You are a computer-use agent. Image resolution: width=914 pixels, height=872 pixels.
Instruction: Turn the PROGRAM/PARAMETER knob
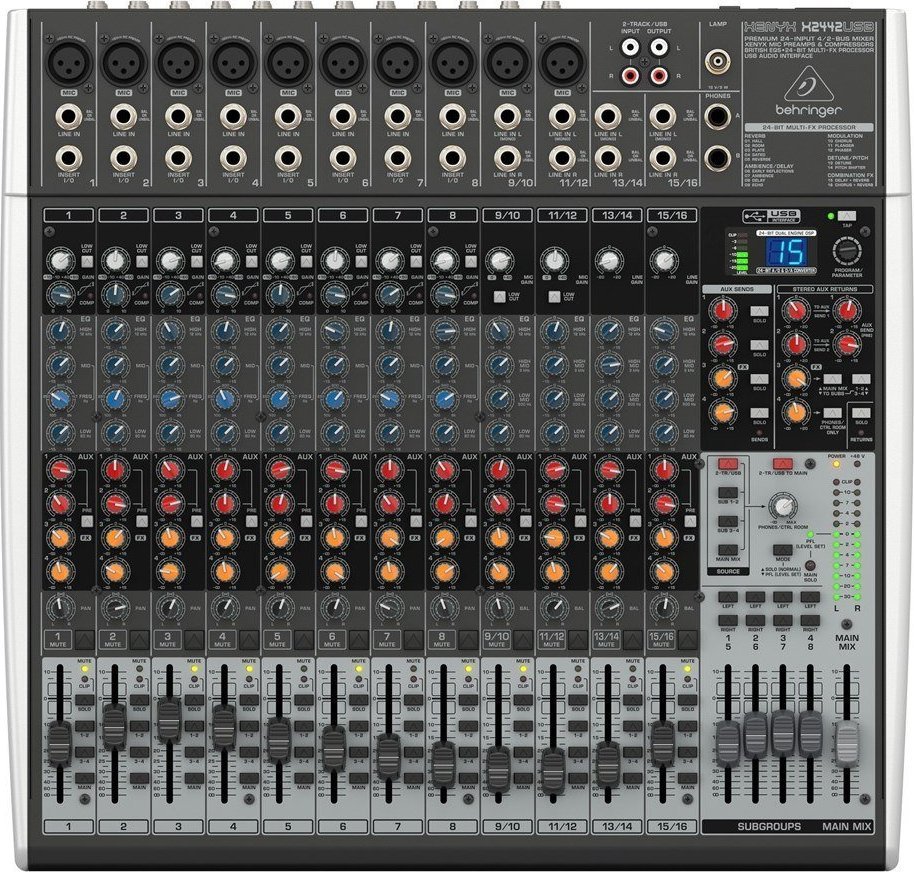[x=846, y=252]
